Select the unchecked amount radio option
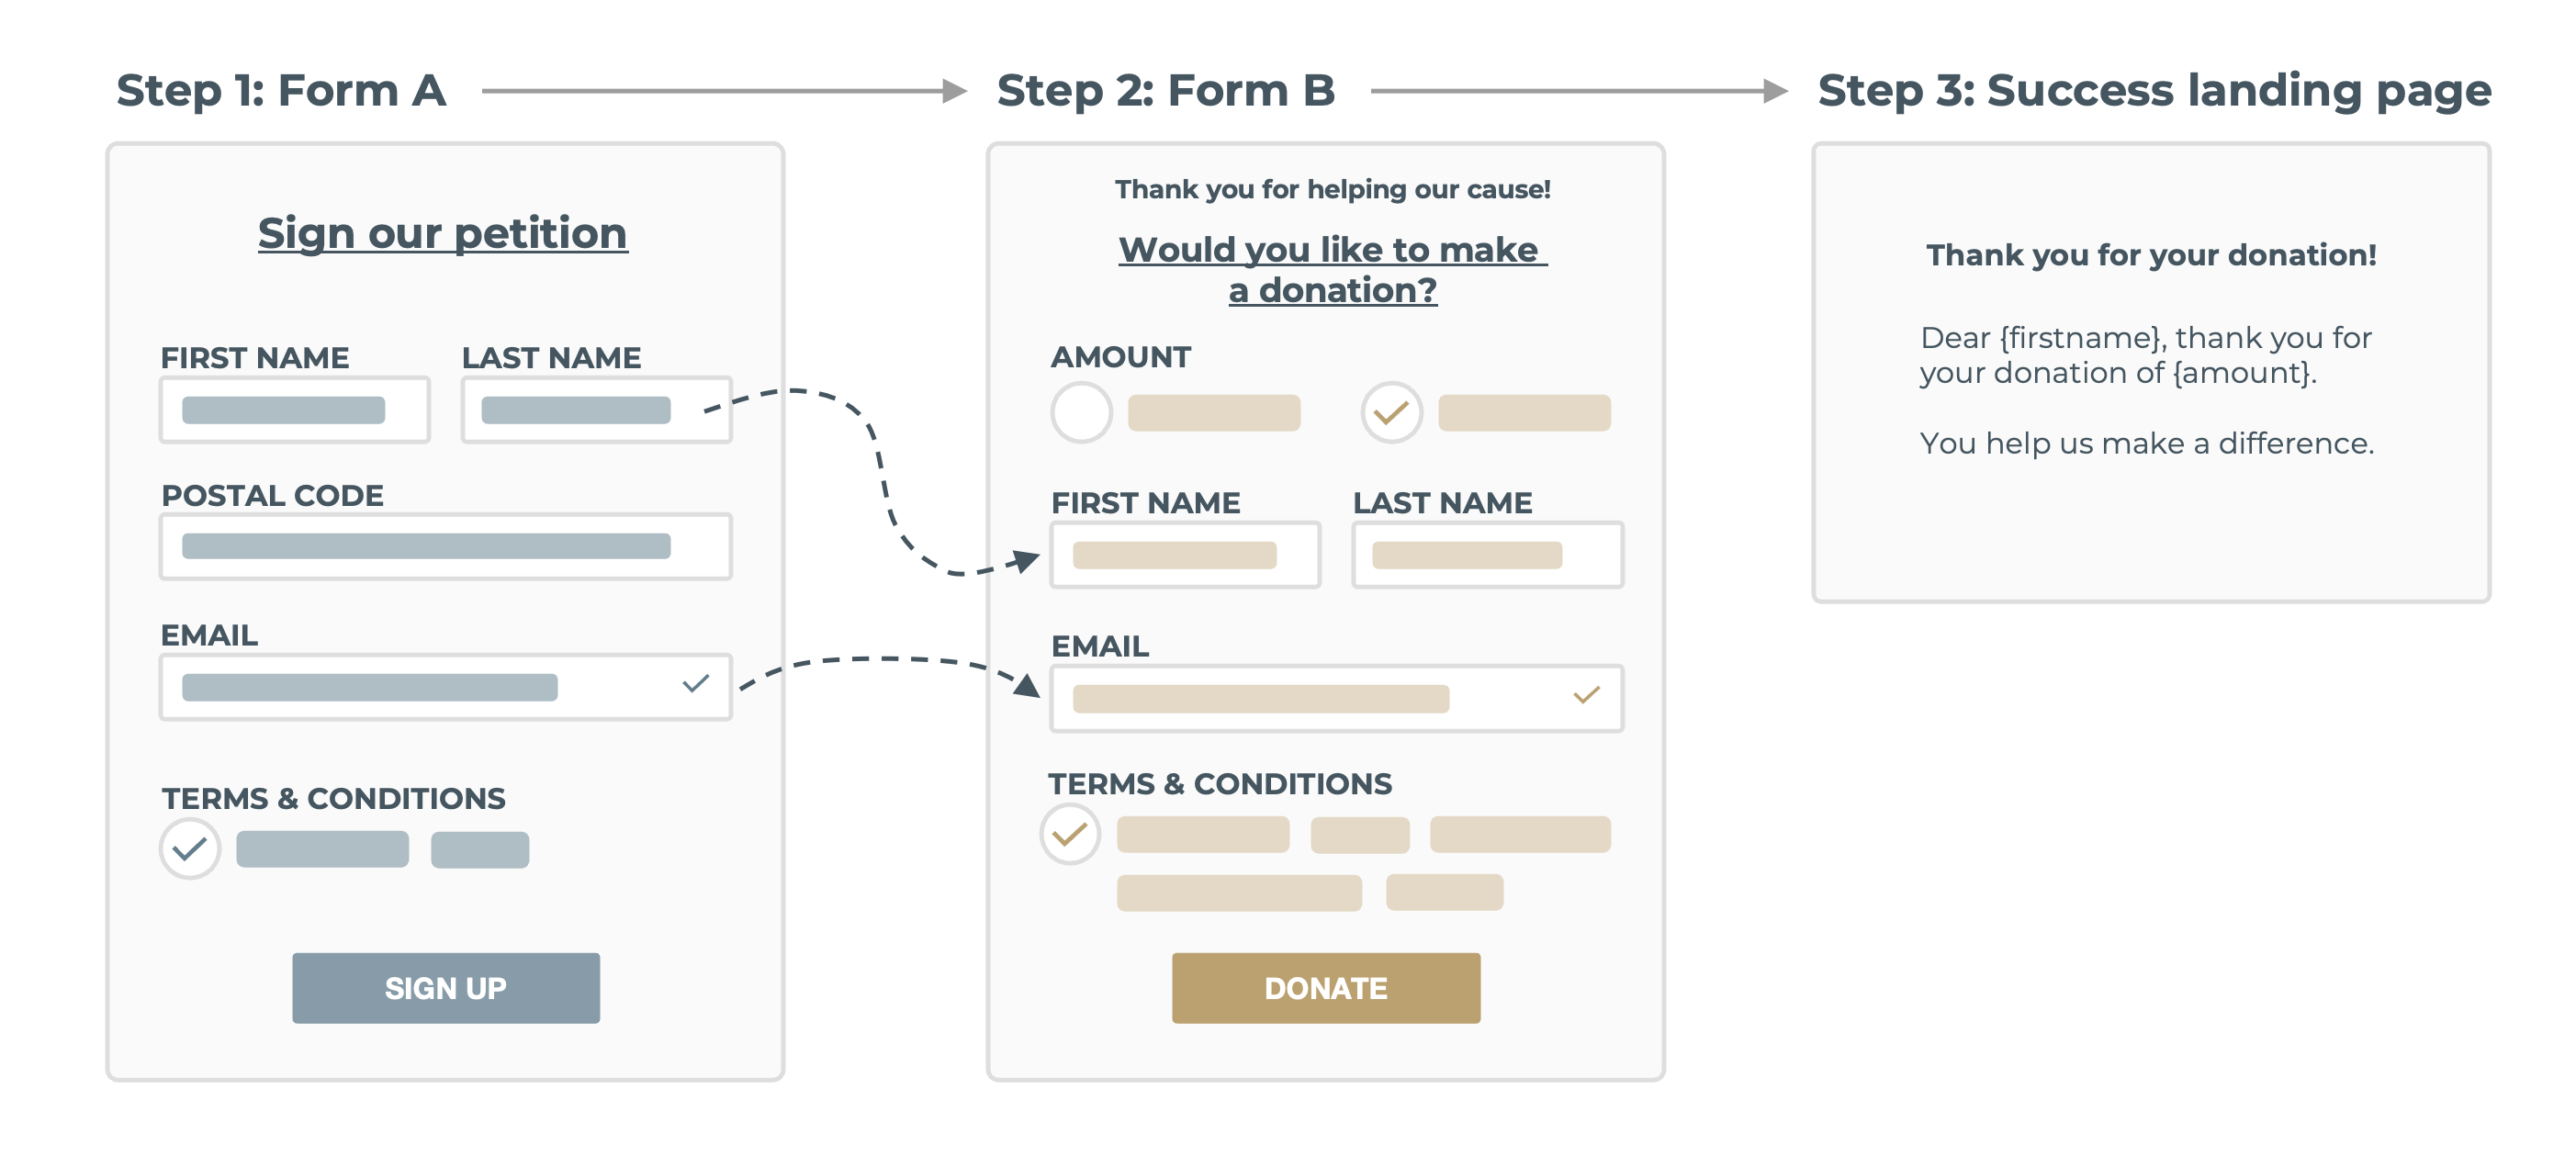This screenshot has width=2576, height=1157. [x=1081, y=412]
